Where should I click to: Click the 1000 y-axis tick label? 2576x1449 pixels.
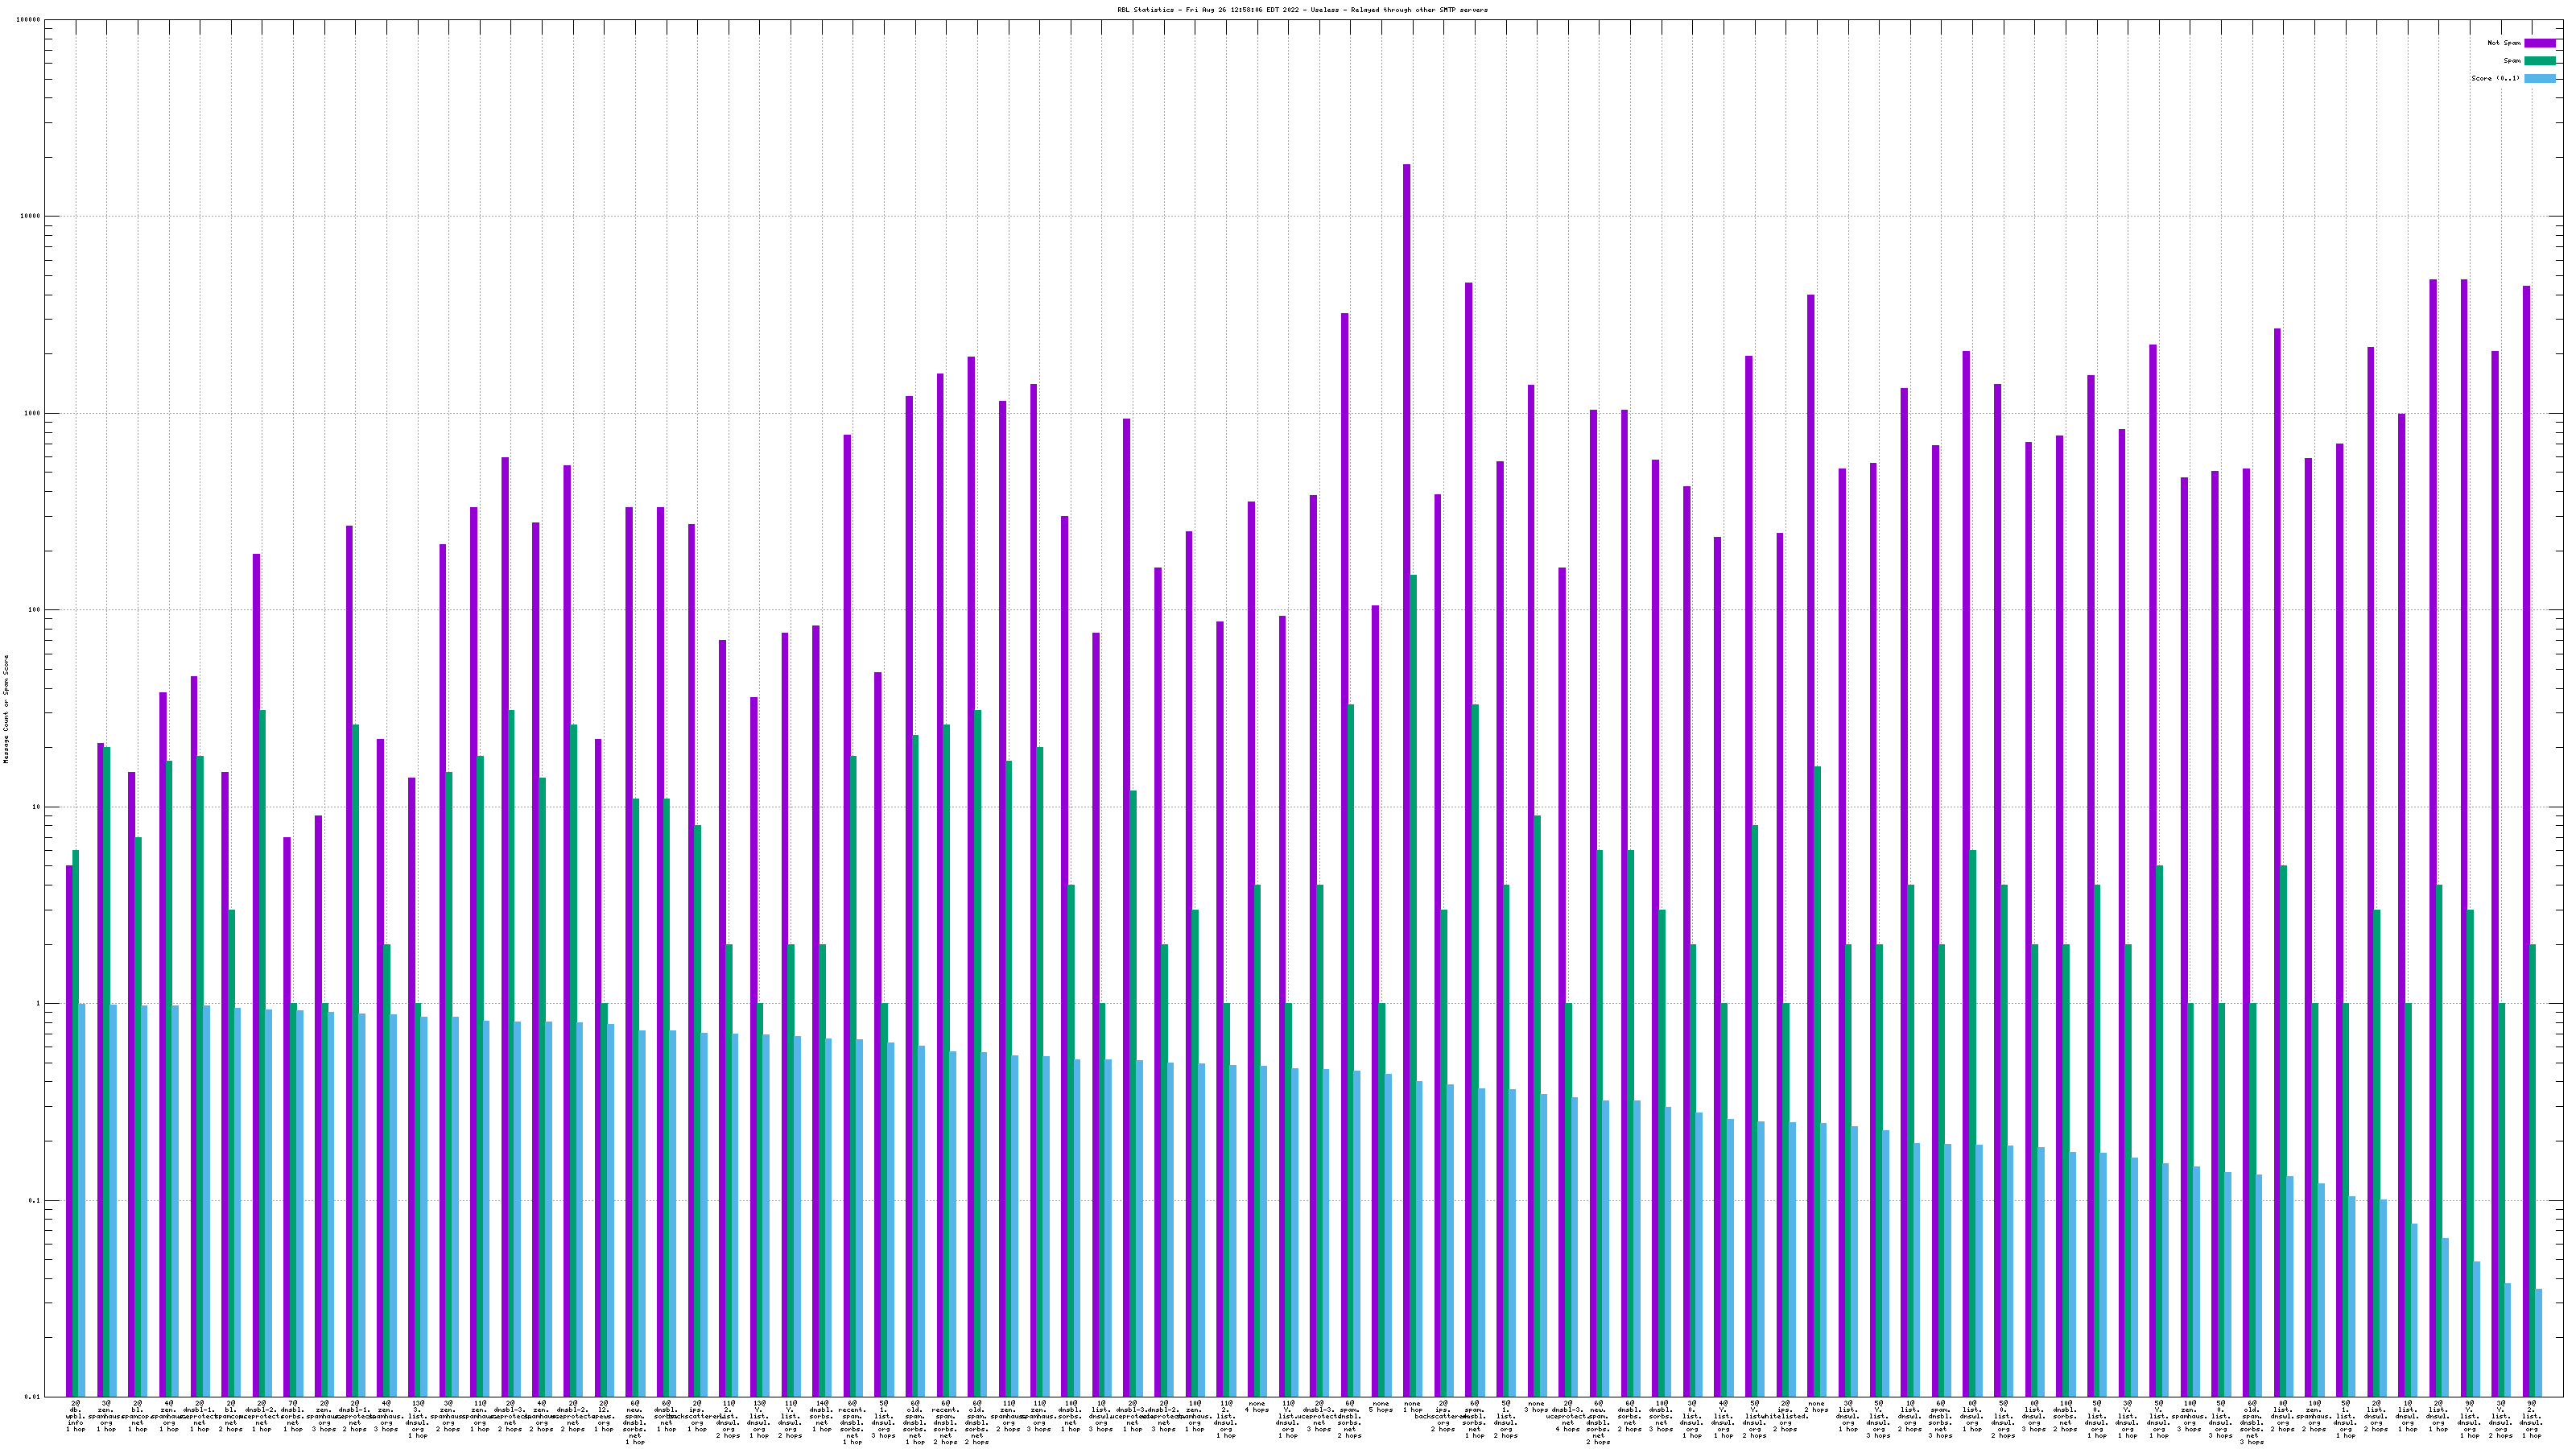[x=33, y=413]
